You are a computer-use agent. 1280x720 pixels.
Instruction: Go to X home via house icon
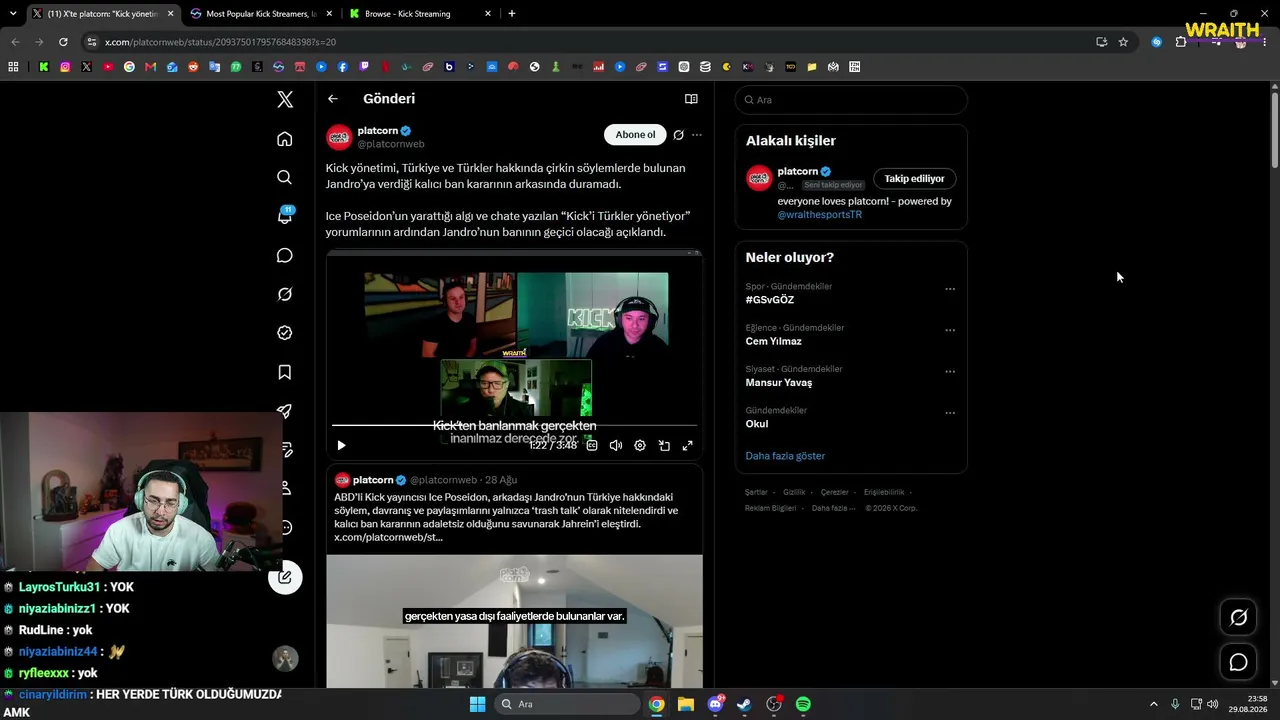(x=285, y=139)
